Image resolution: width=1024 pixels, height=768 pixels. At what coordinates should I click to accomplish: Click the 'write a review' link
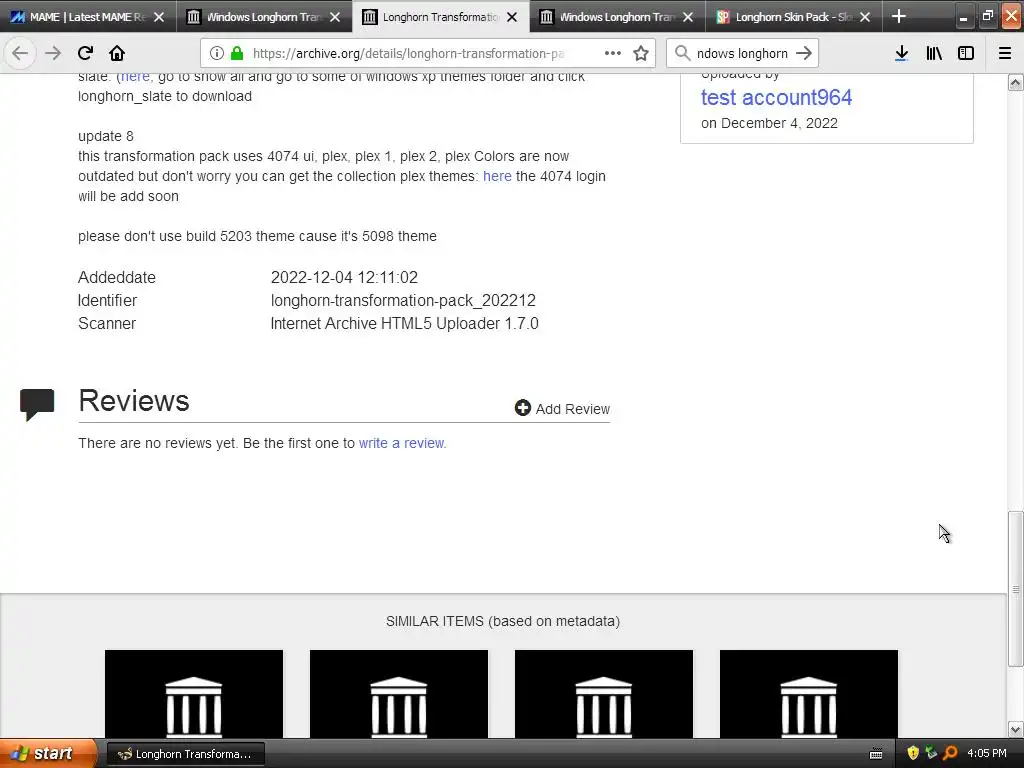coord(401,443)
